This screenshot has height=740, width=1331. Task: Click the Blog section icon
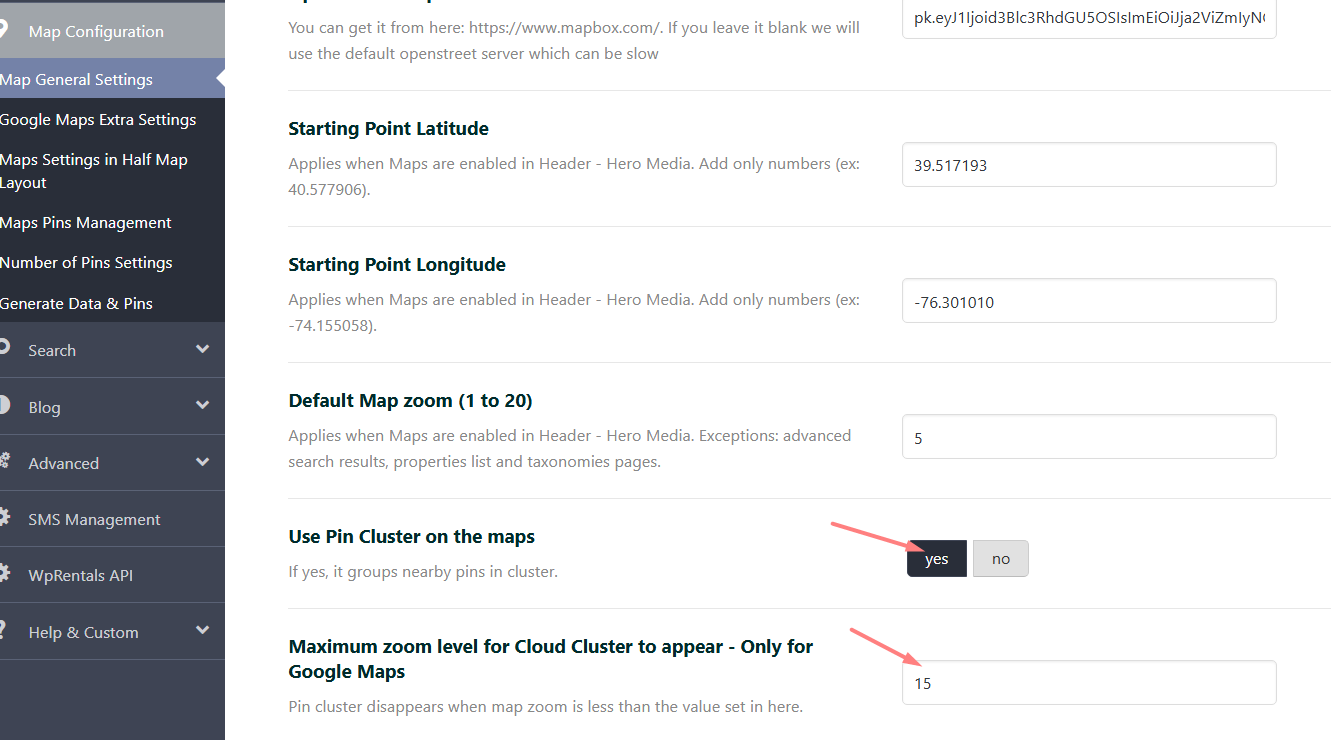(x=4, y=405)
